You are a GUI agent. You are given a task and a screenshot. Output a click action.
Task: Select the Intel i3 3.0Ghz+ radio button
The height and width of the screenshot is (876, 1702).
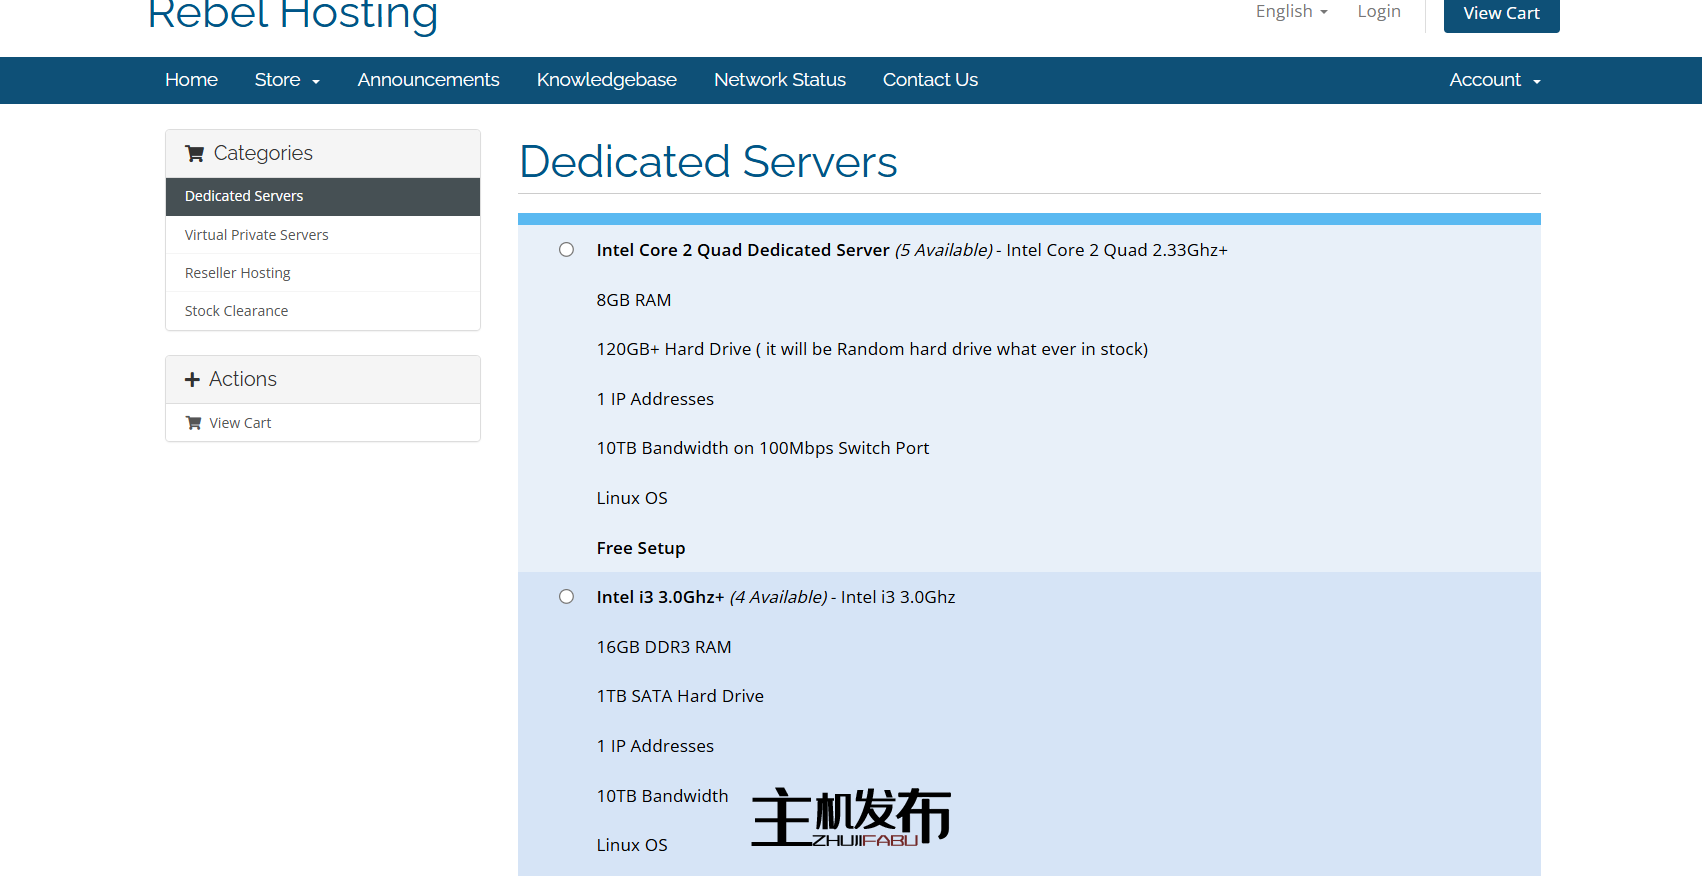566,597
